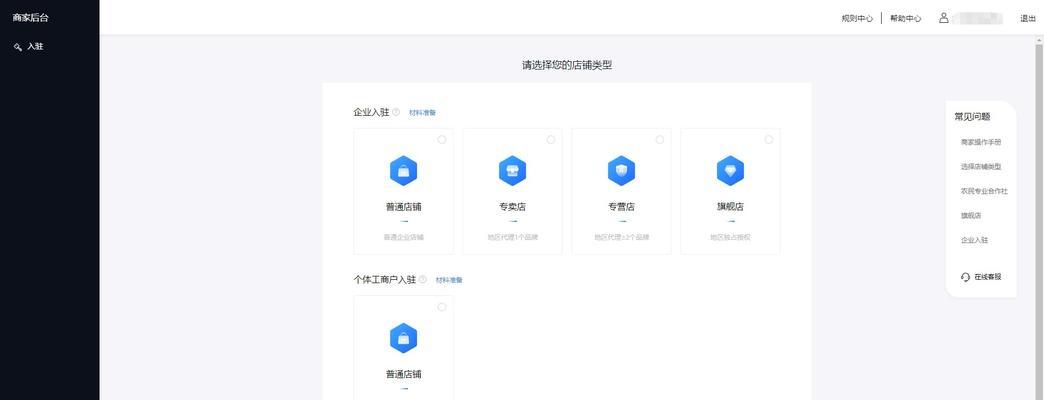Click the 普通企业店铺 description text
This screenshot has width=1044, height=400.
point(403,237)
